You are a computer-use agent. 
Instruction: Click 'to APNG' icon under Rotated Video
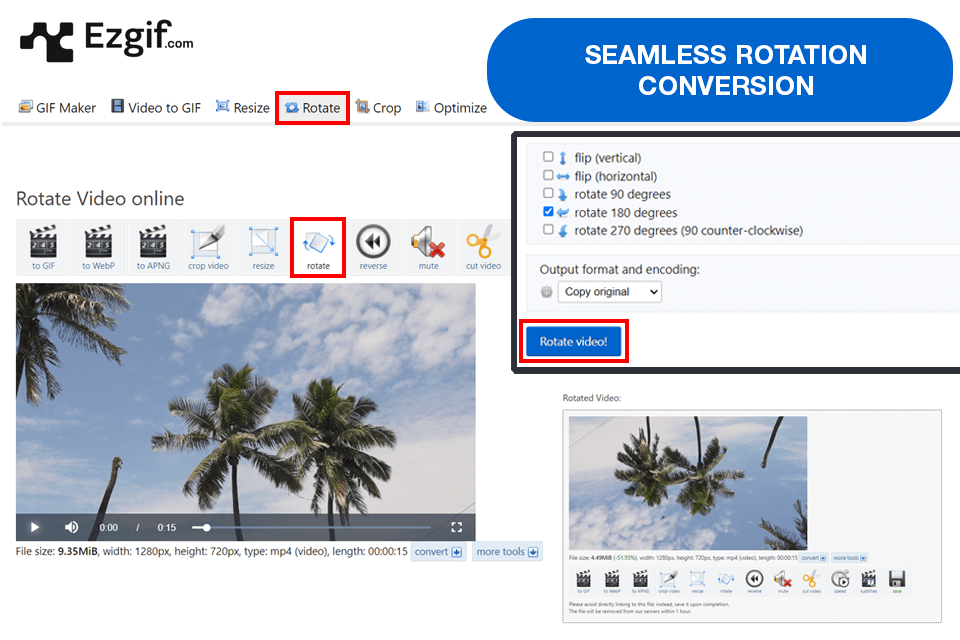coord(640,581)
